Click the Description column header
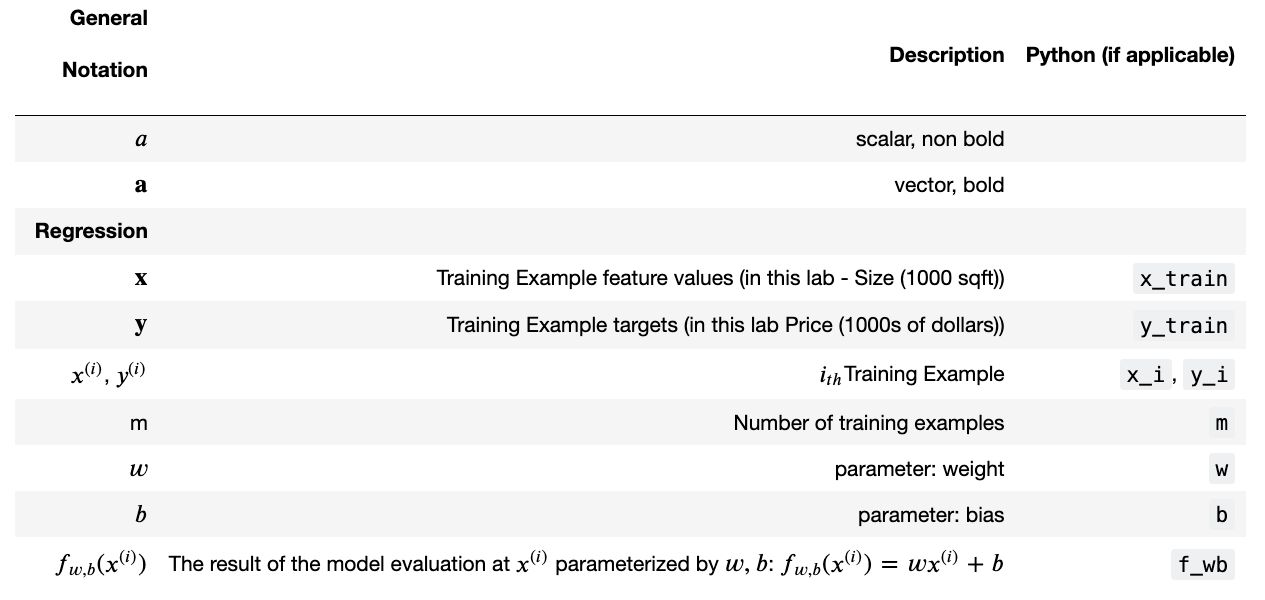The width and height of the screenshot is (1265, 600). point(946,55)
